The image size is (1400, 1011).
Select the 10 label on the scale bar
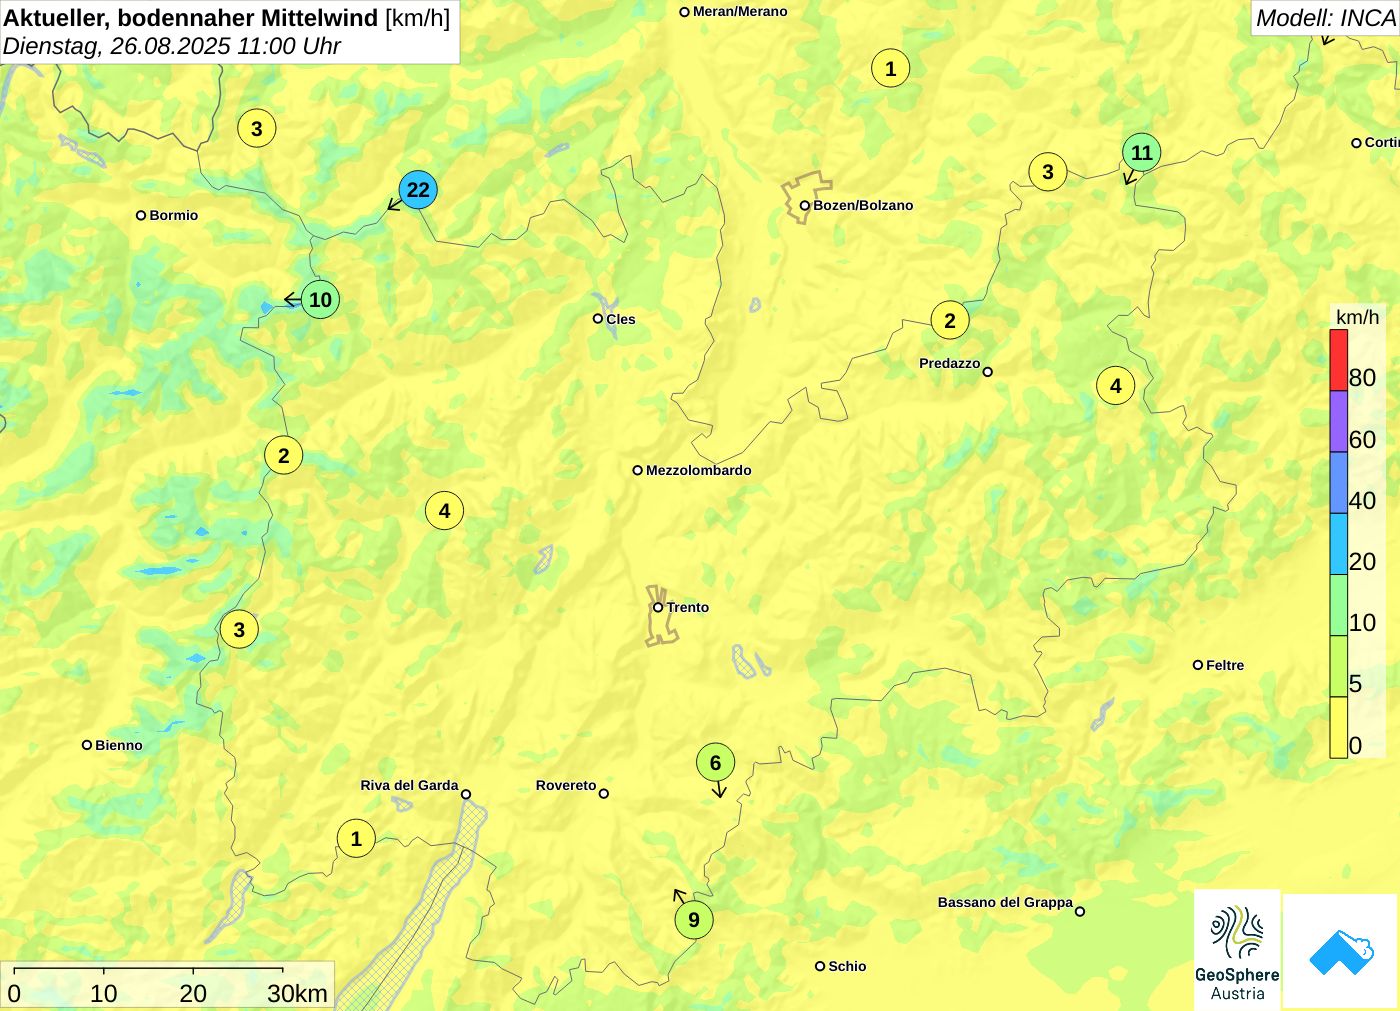click(x=104, y=993)
